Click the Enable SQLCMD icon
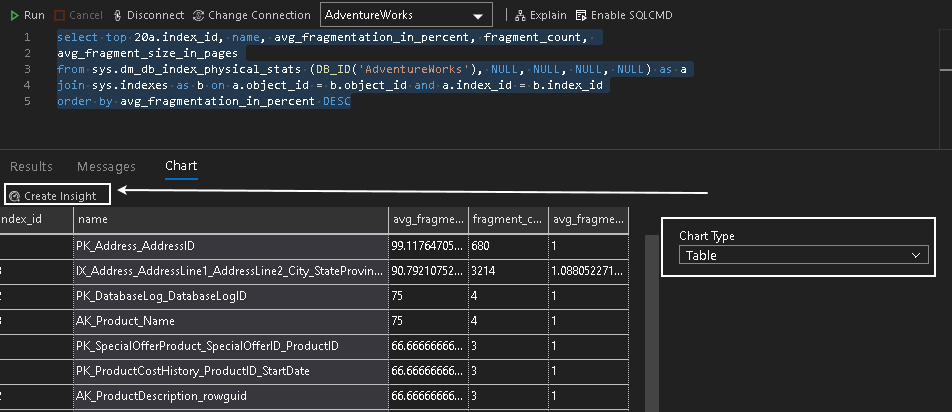 (x=581, y=15)
